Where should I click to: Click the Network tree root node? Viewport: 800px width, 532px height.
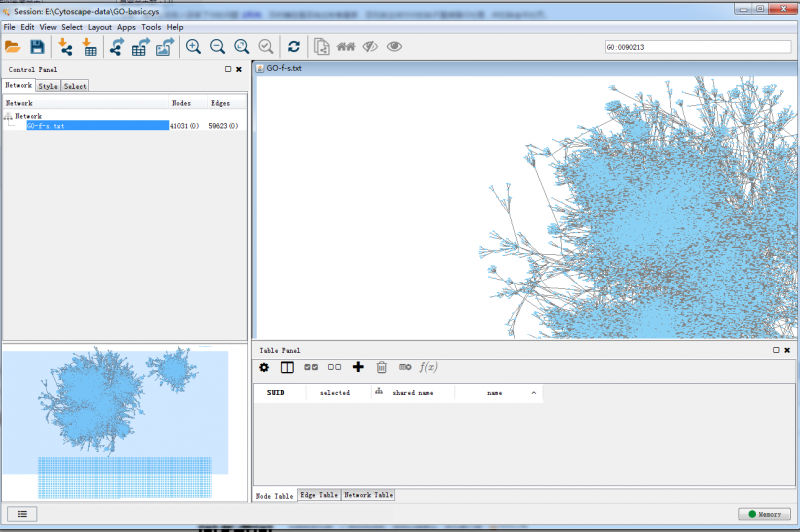pos(28,116)
